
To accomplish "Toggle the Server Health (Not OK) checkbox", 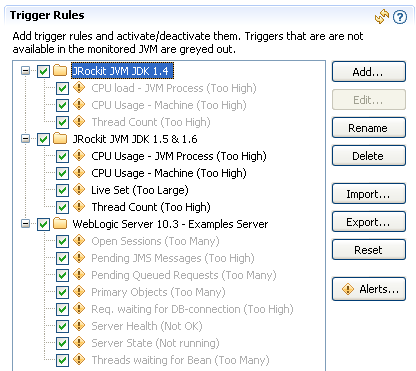I will point(62,326).
